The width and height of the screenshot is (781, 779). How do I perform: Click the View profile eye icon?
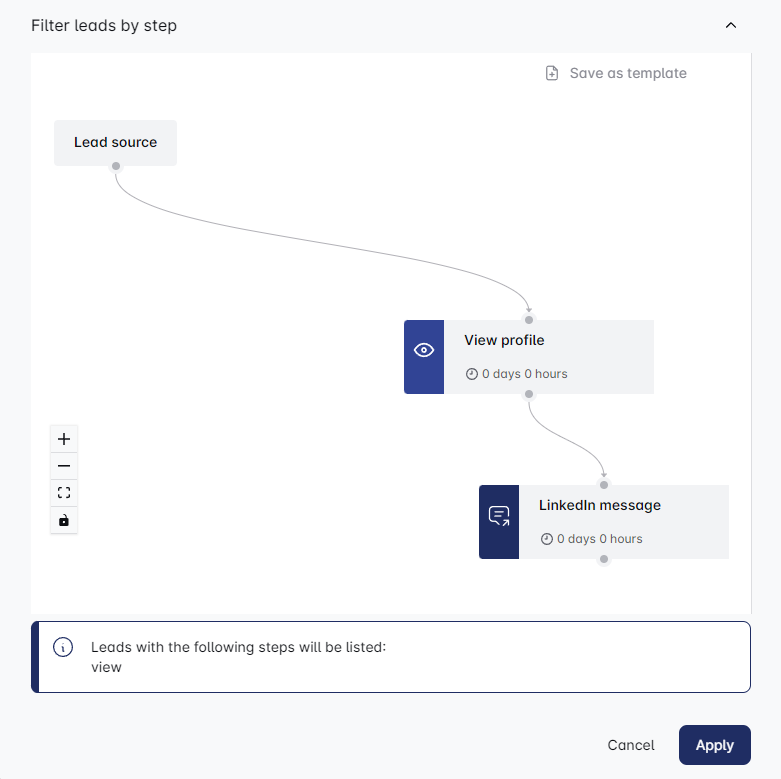click(424, 350)
